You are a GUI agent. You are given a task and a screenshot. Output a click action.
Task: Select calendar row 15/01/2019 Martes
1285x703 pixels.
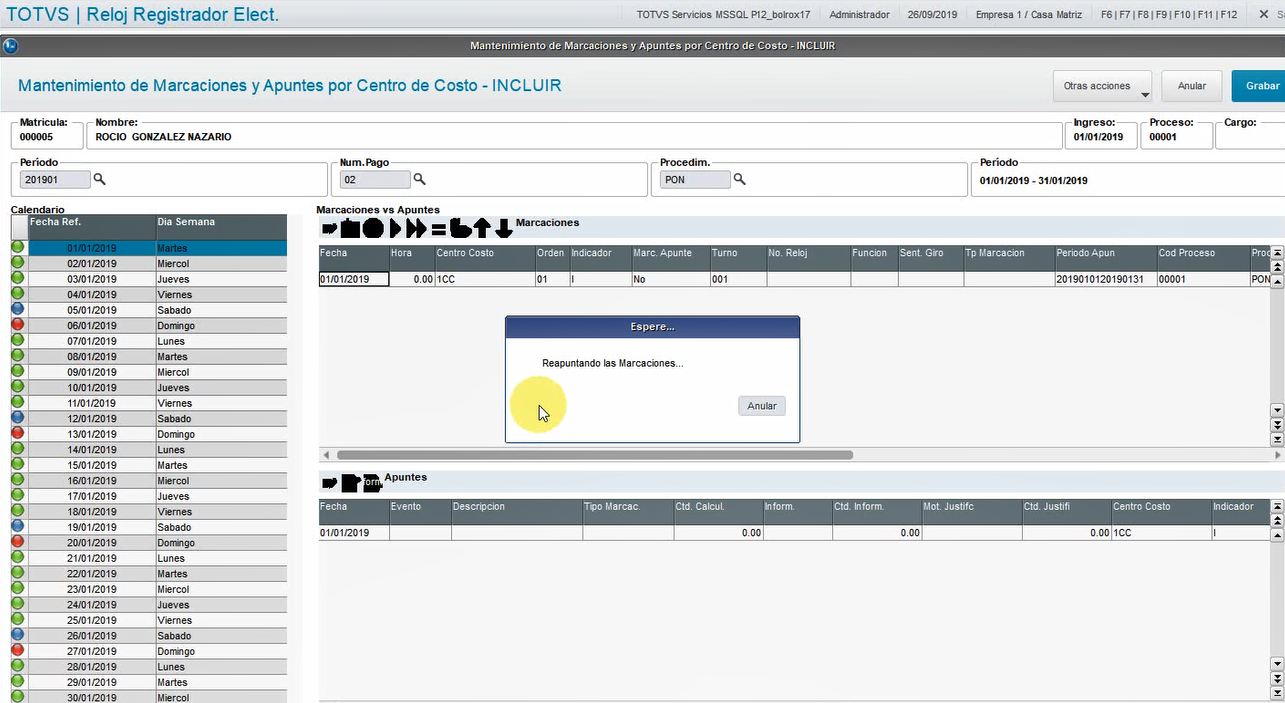click(157, 465)
